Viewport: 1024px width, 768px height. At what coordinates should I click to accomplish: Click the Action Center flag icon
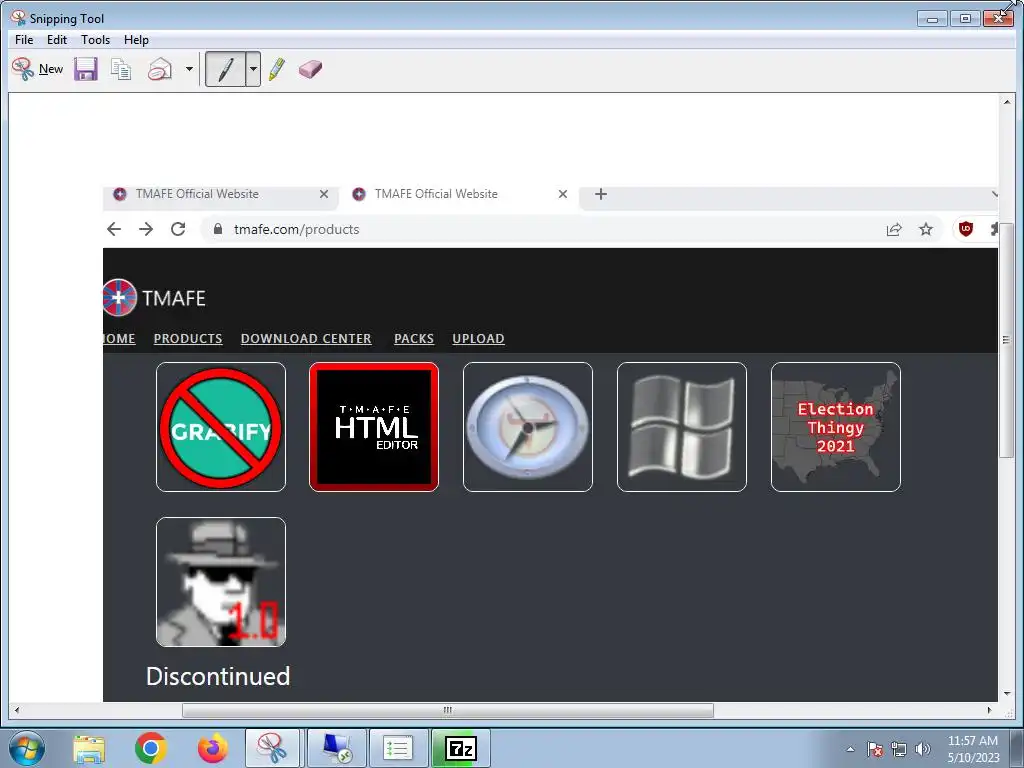tap(875, 749)
